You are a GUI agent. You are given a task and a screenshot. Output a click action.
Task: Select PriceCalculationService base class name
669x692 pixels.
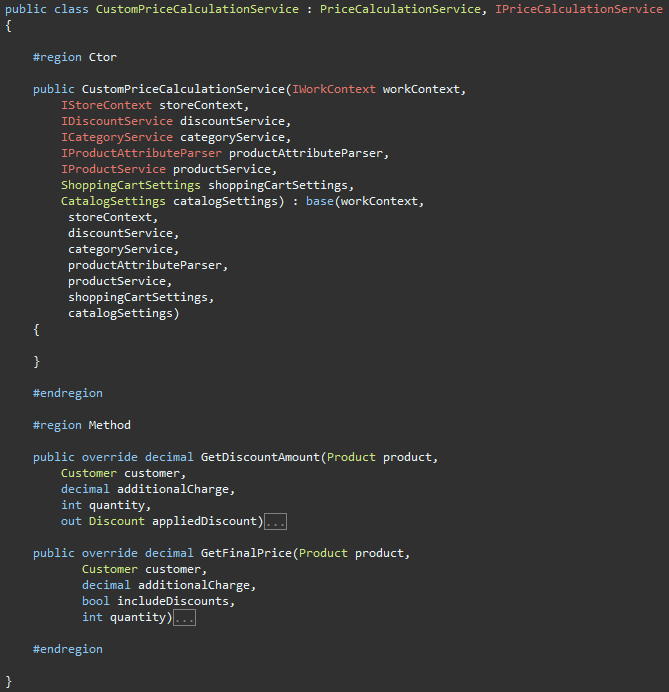[400, 9]
